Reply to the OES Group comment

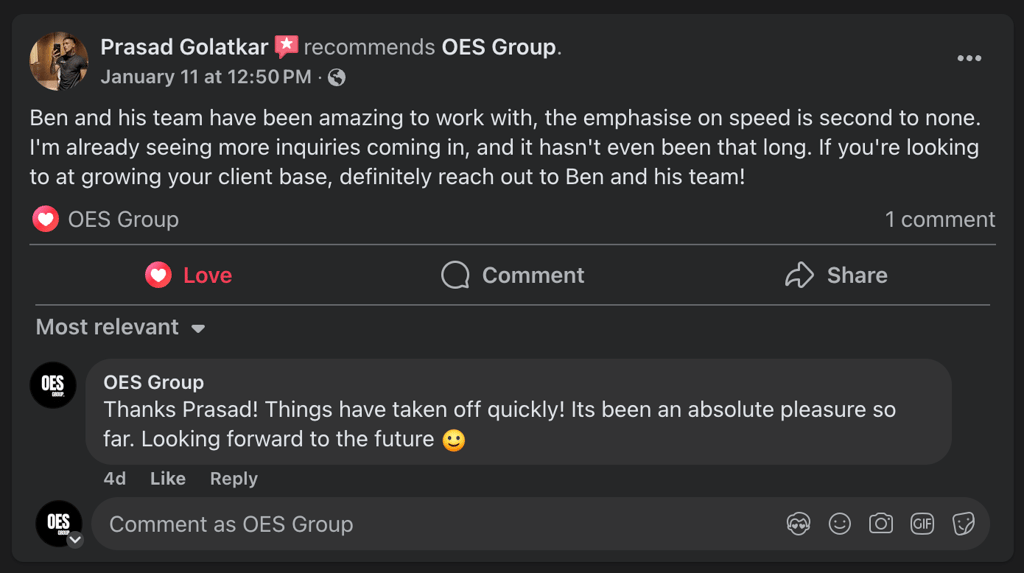233,479
